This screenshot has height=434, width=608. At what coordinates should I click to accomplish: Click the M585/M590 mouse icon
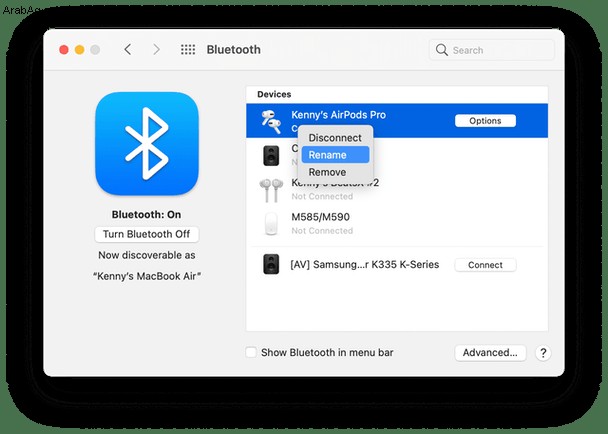[271, 224]
